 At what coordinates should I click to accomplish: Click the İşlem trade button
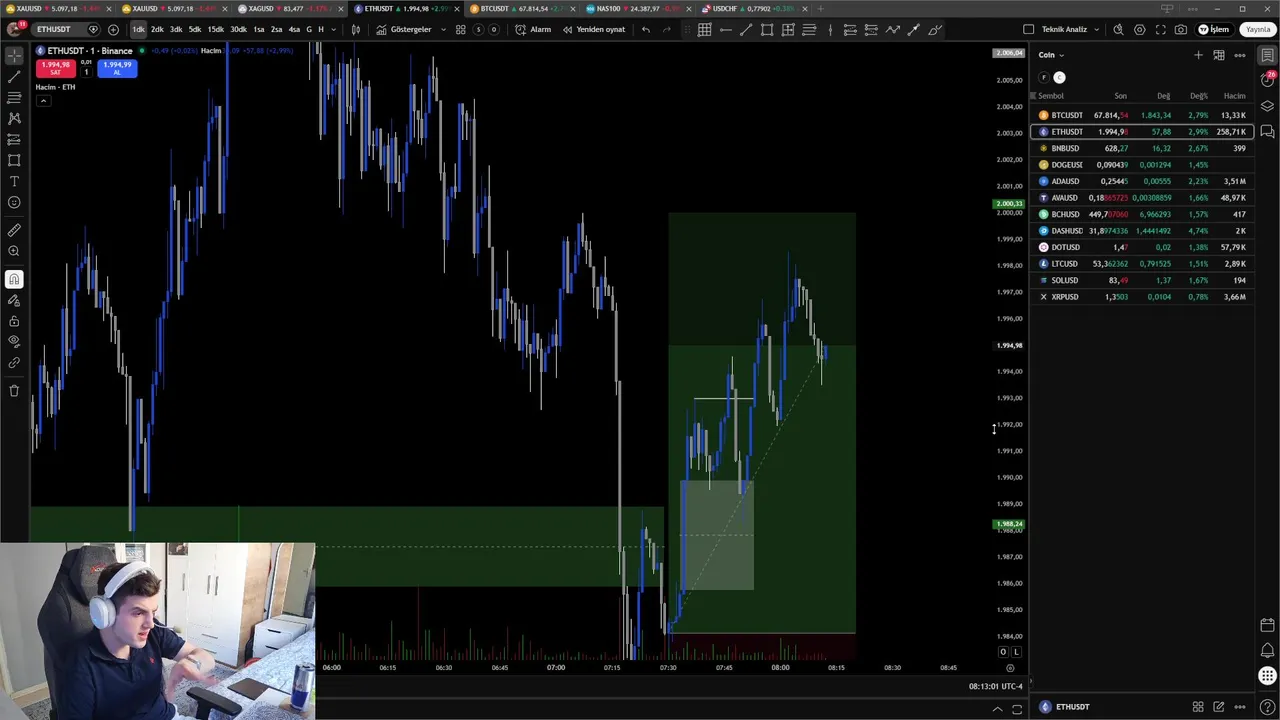(x=1213, y=29)
